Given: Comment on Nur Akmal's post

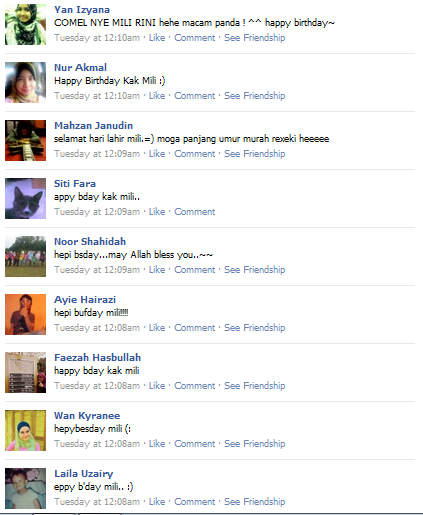Looking at the screenshot, I should (x=195, y=96).
